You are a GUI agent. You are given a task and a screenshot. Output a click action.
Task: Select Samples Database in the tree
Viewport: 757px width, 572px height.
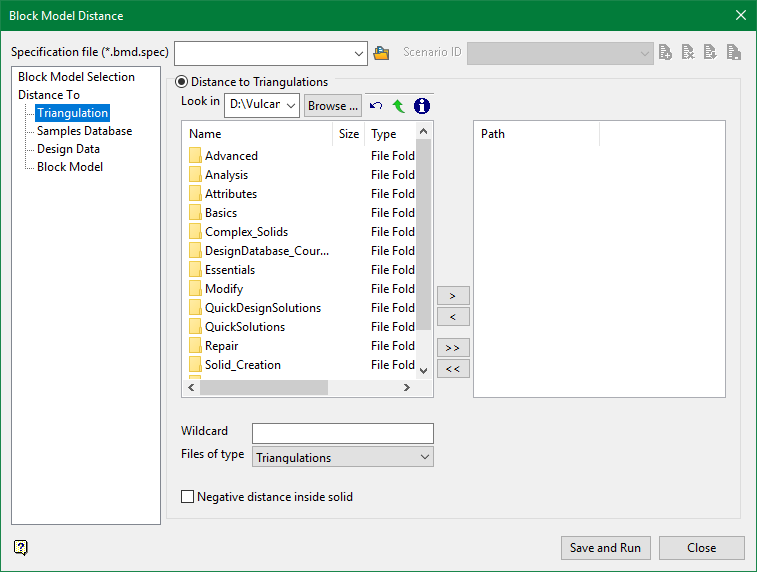84,131
